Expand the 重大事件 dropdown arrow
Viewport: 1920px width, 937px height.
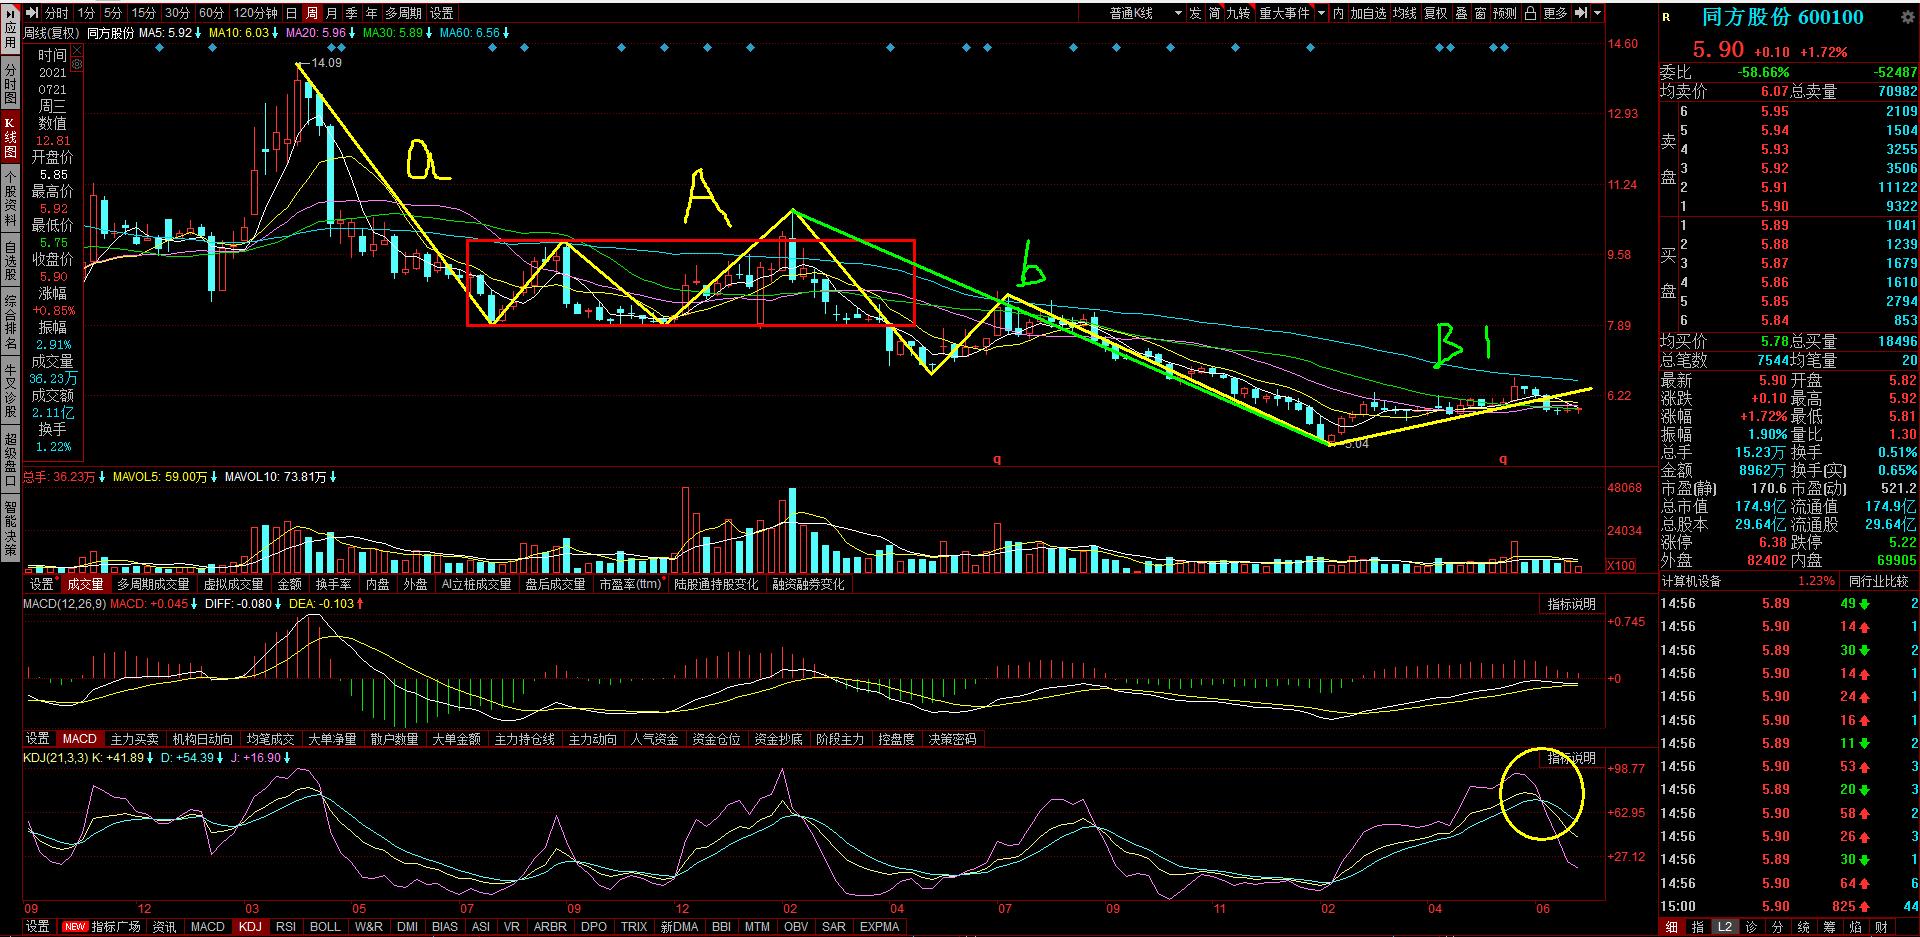[1321, 13]
